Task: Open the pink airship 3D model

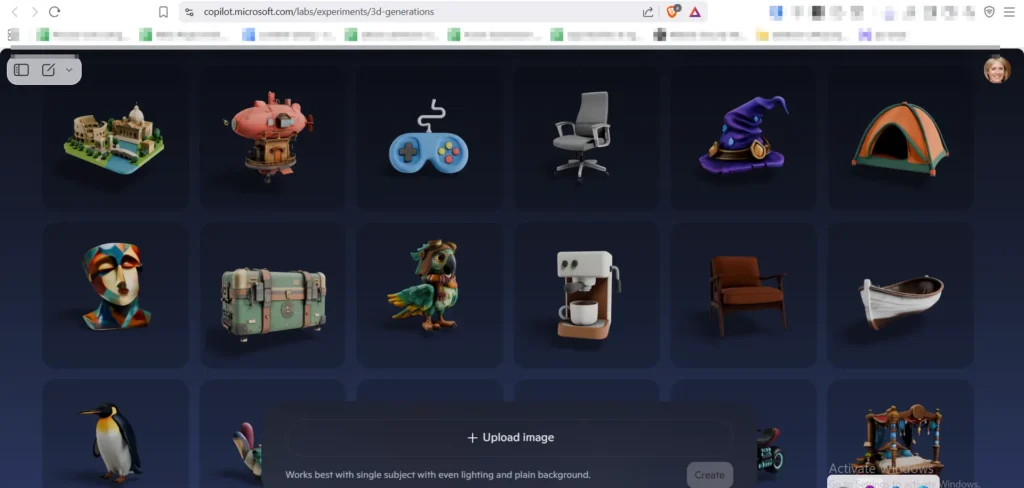Action: [x=272, y=137]
